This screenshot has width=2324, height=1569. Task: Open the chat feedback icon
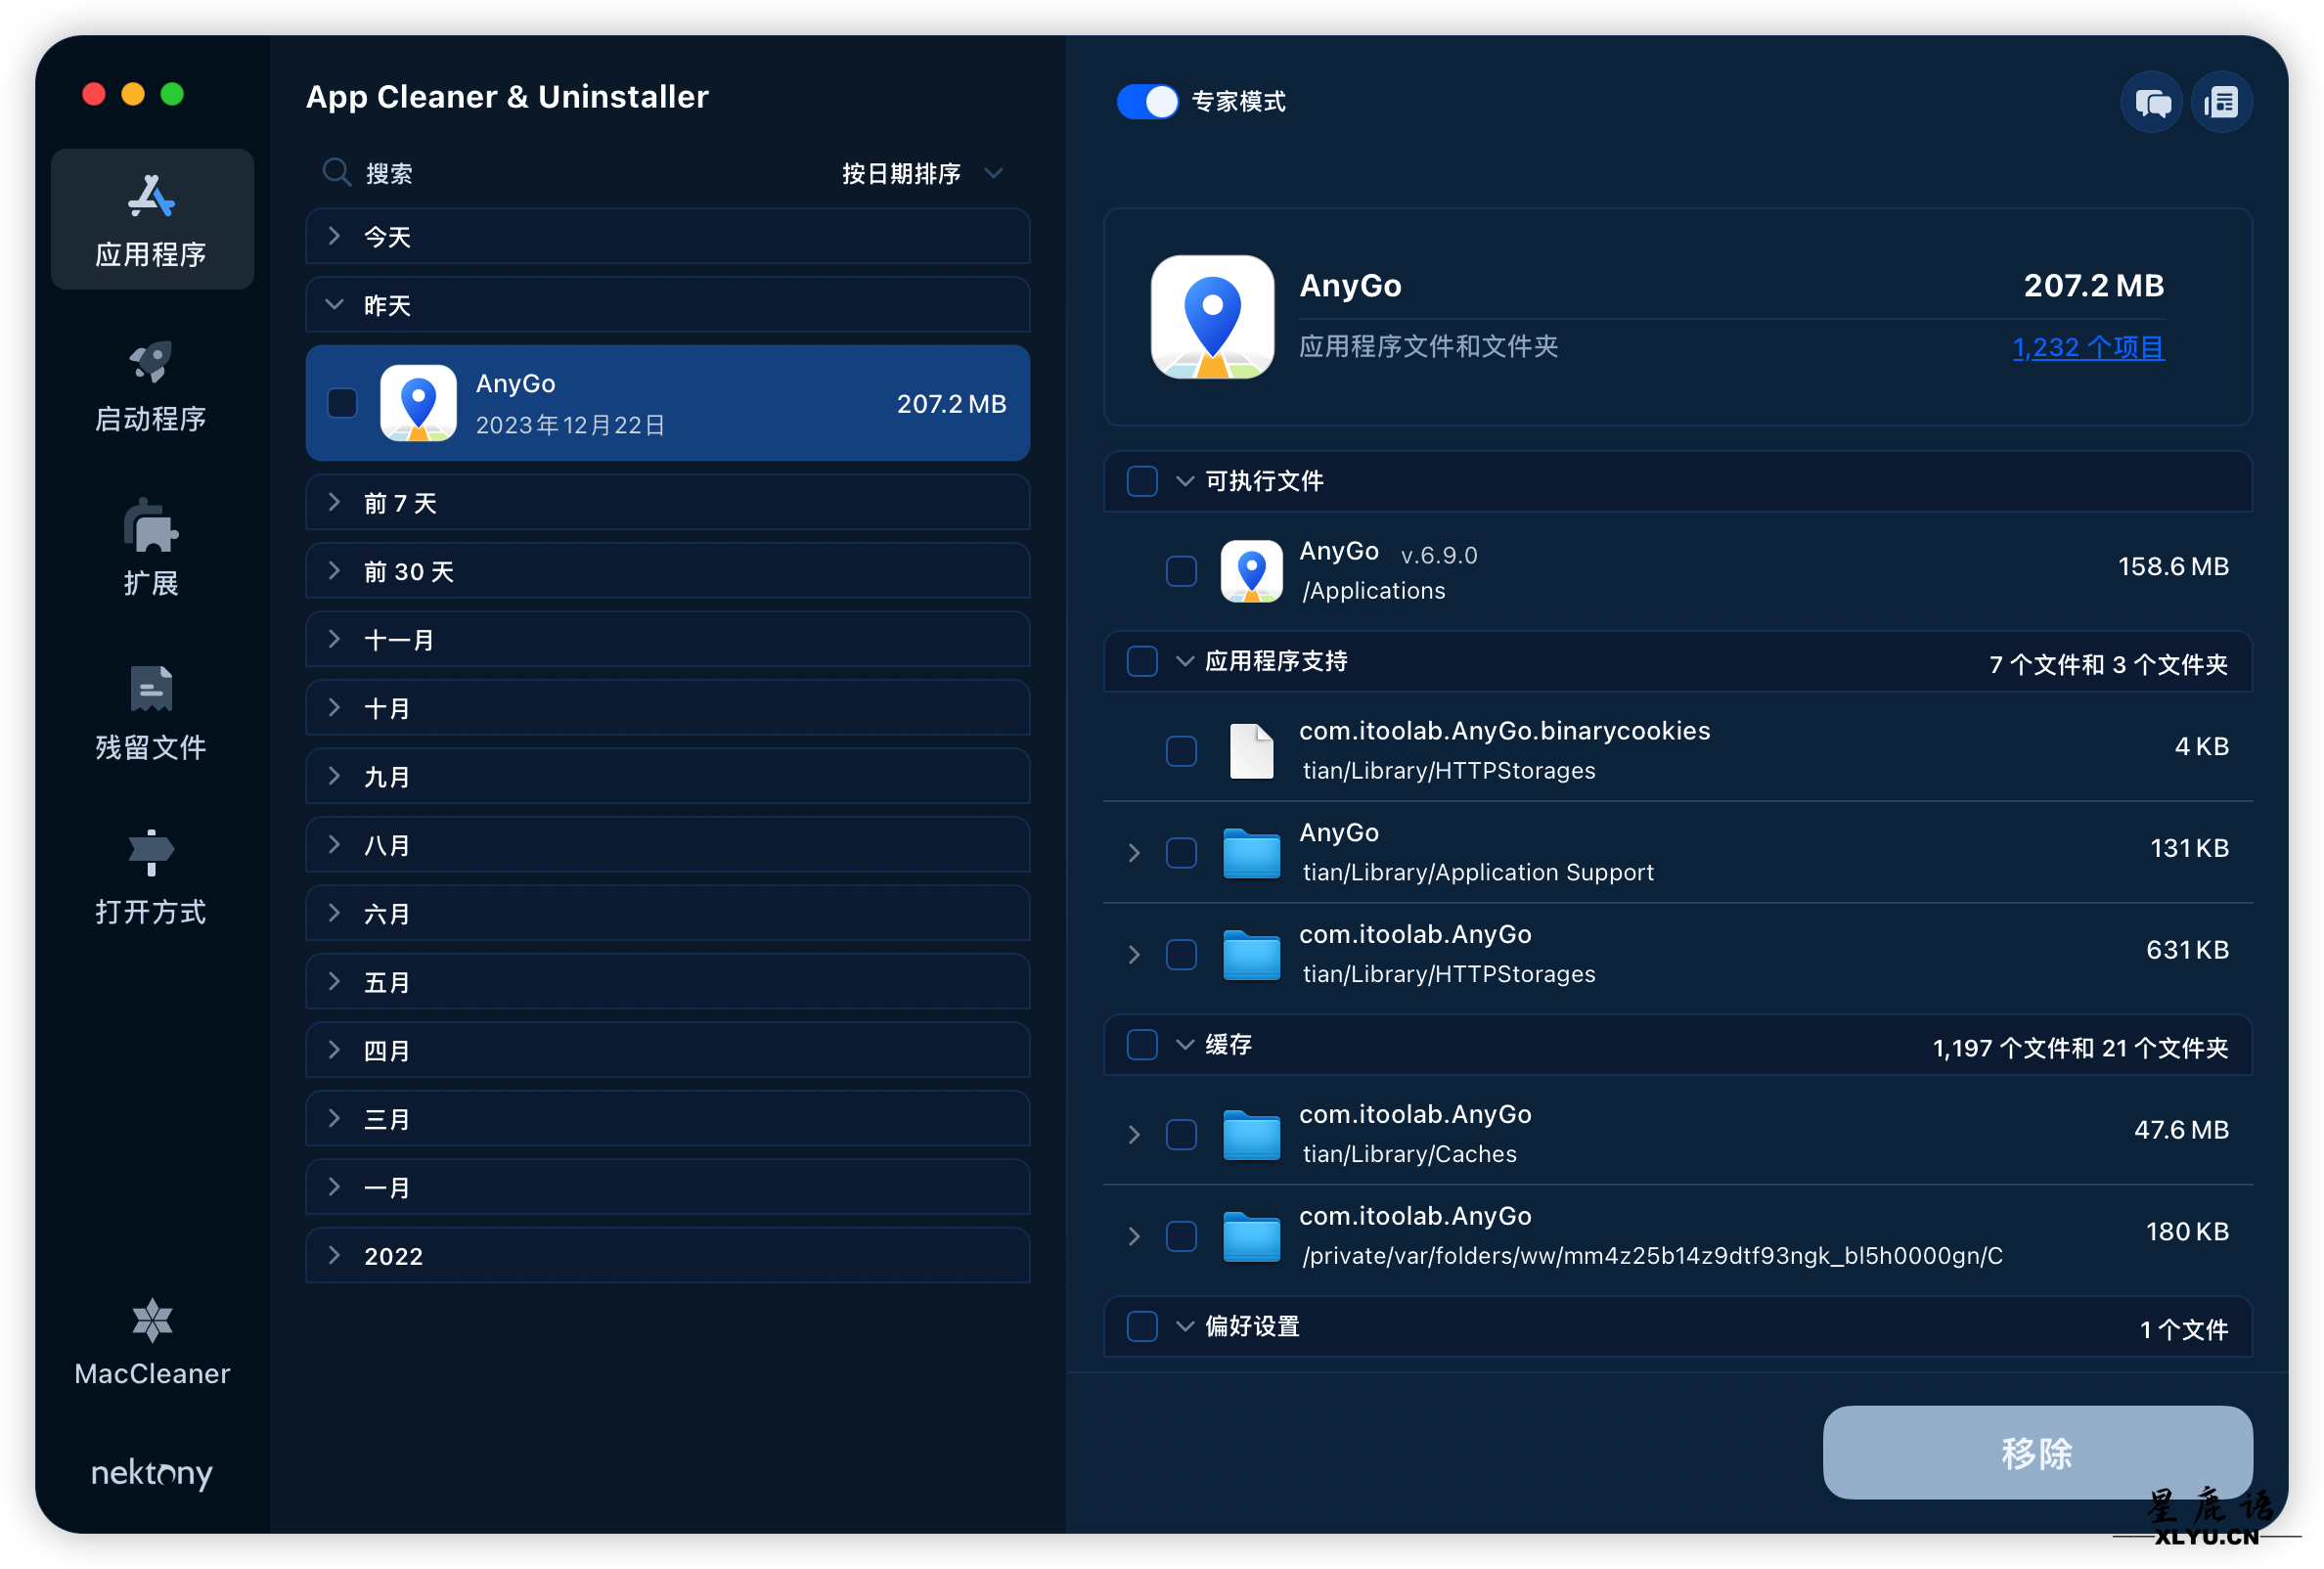point(2152,102)
